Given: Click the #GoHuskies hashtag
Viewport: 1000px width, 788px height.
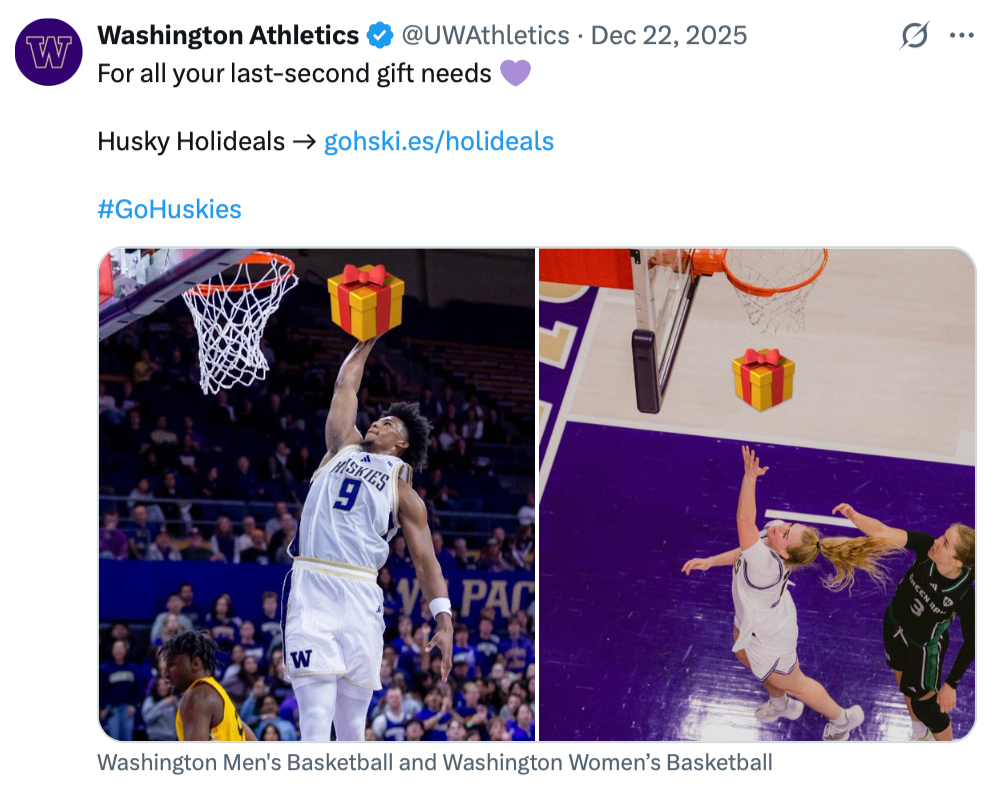Looking at the screenshot, I should (x=169, y=209).
